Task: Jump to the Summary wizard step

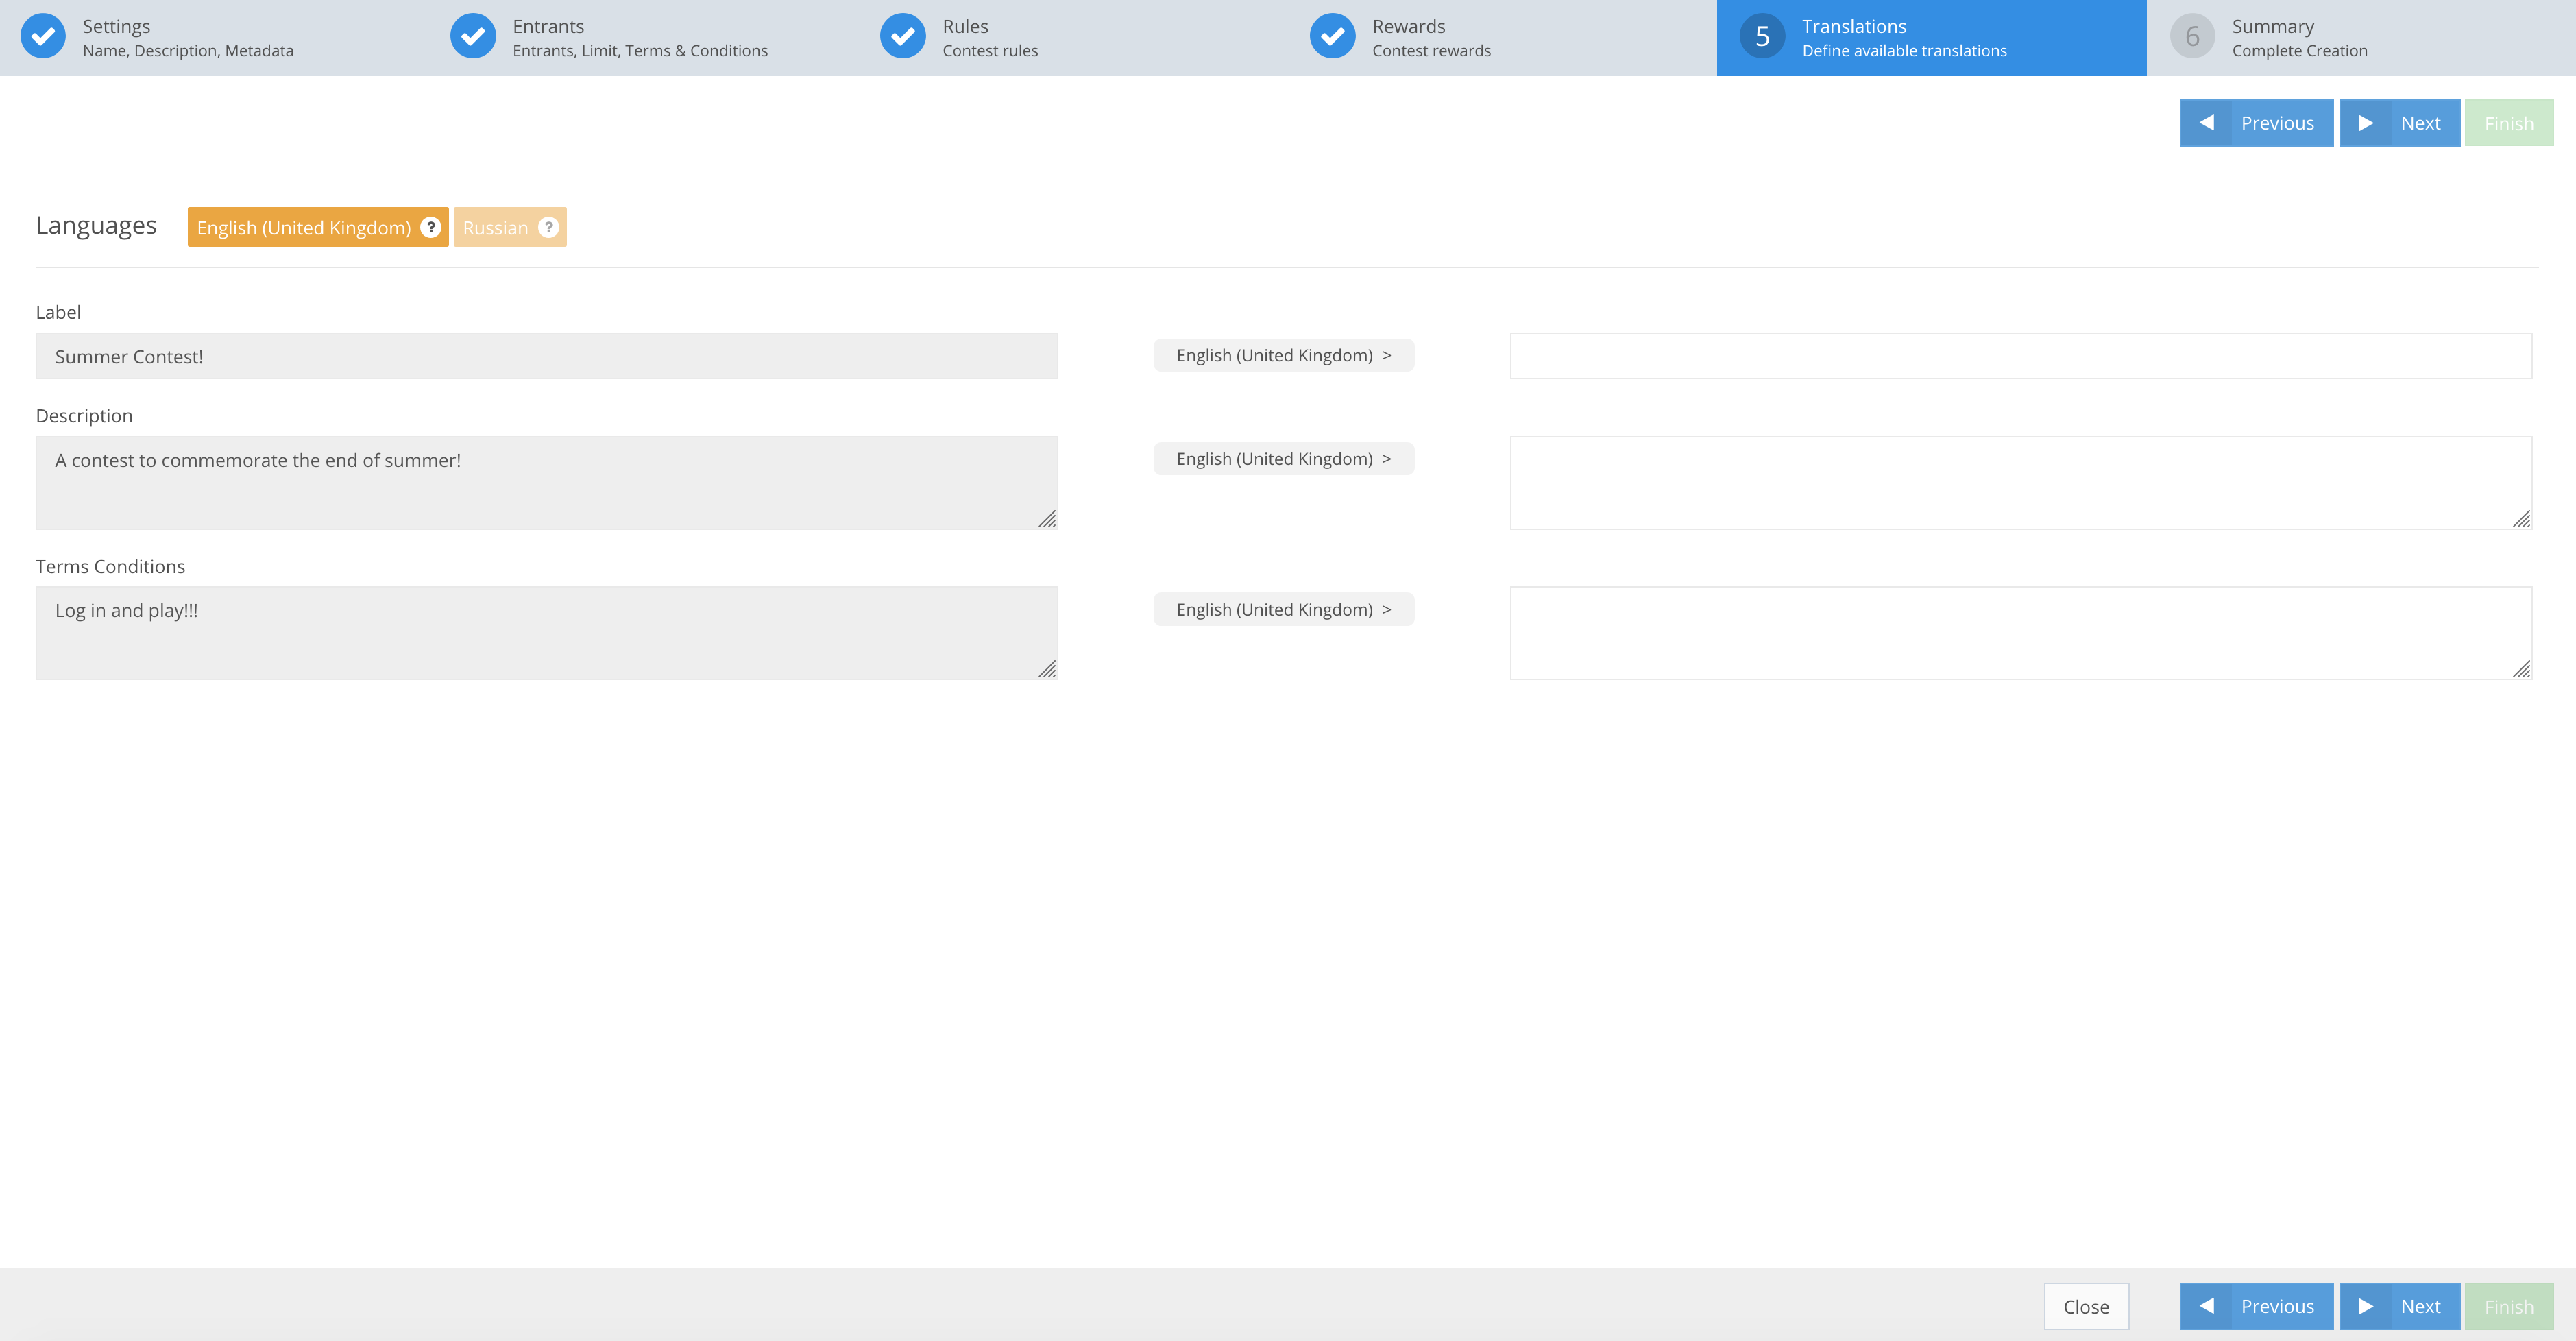Action: click(x=2361, y=38)
